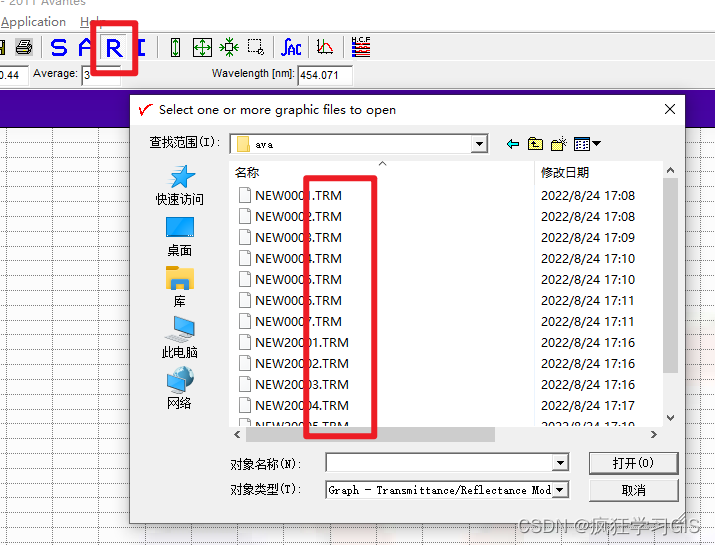Open Libraries (库) location
Image resolution: width=715 pixels, height=545 pixels.
pos(179,287)
